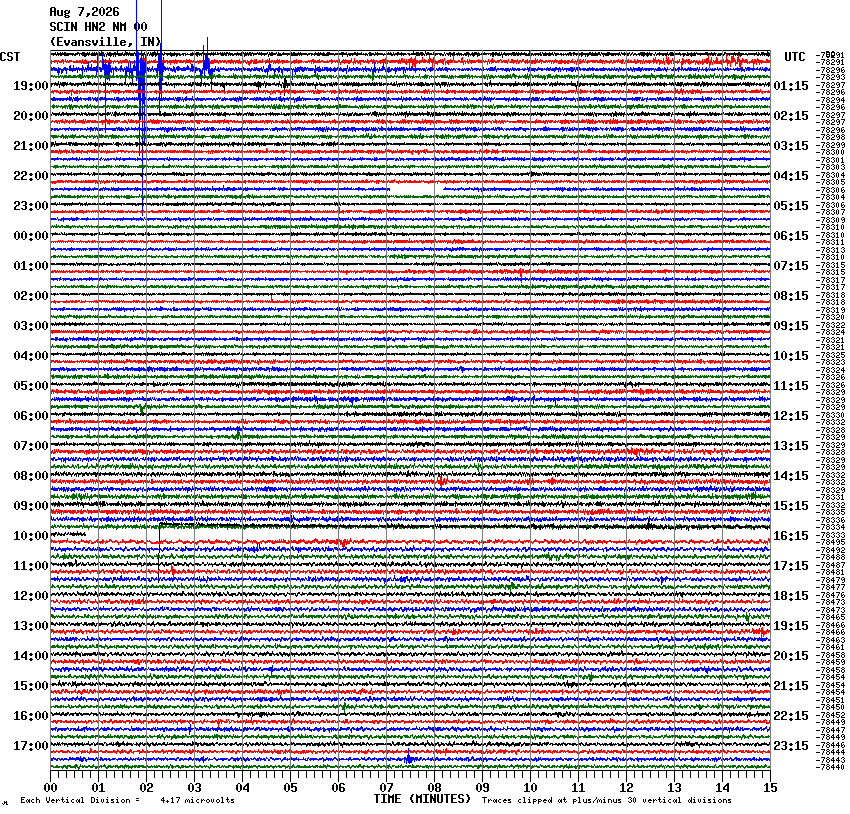This screenshot has height=814, width=850.
Task: Click the 10:00 CST row label
Action: click(30, 536)
